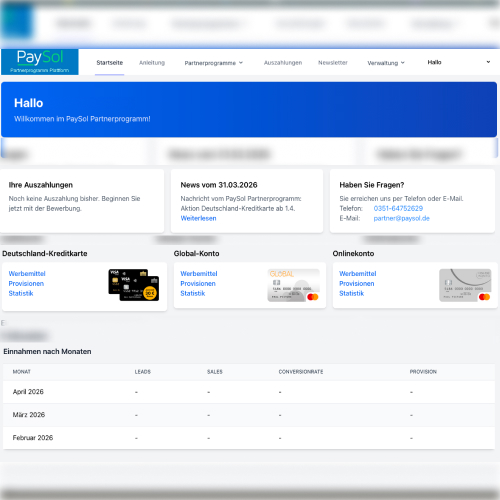Image resolution: width=500 pixels, height=500 pixels.
Task: Call phone number 0351-64752629 link
Action: point(398,208)
